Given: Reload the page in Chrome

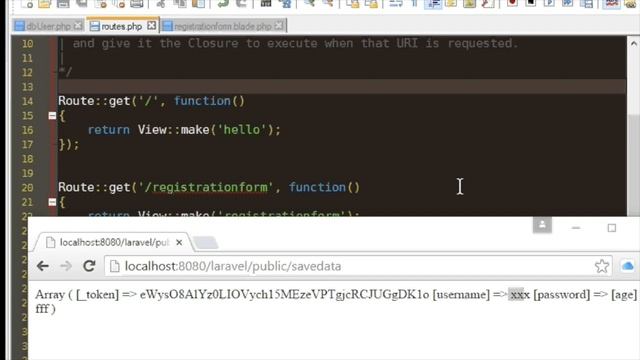Looking at the screenshot, I should pyautogui.click(x=89, y=266).
